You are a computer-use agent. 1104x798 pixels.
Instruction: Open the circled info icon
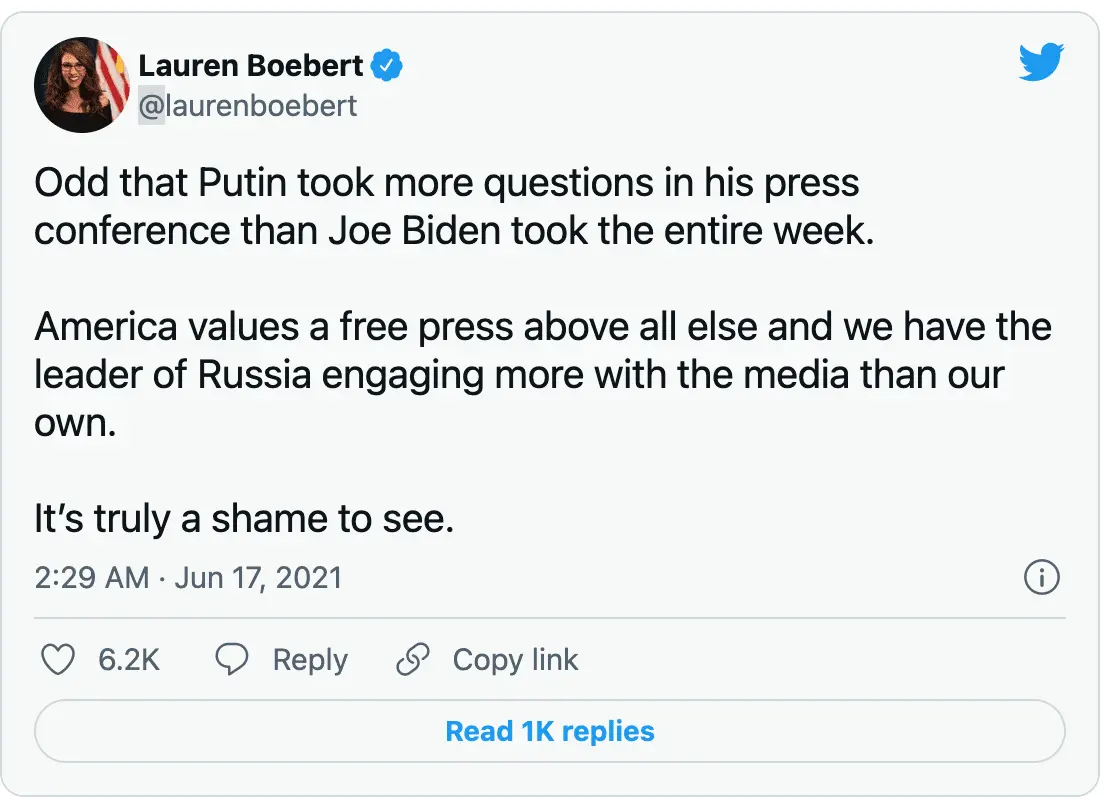pyautogui.click(x=1042, y=578)
